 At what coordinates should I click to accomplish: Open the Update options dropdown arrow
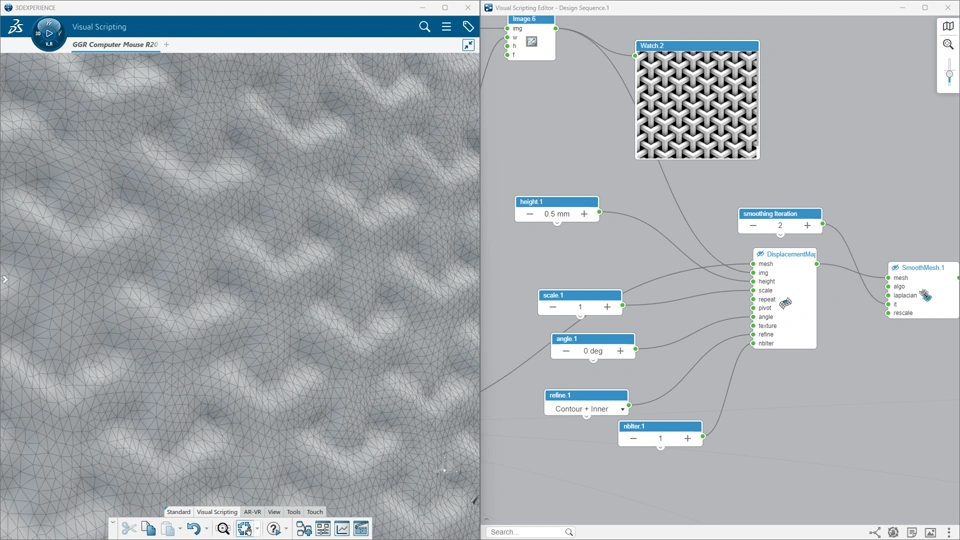[257, 528]
